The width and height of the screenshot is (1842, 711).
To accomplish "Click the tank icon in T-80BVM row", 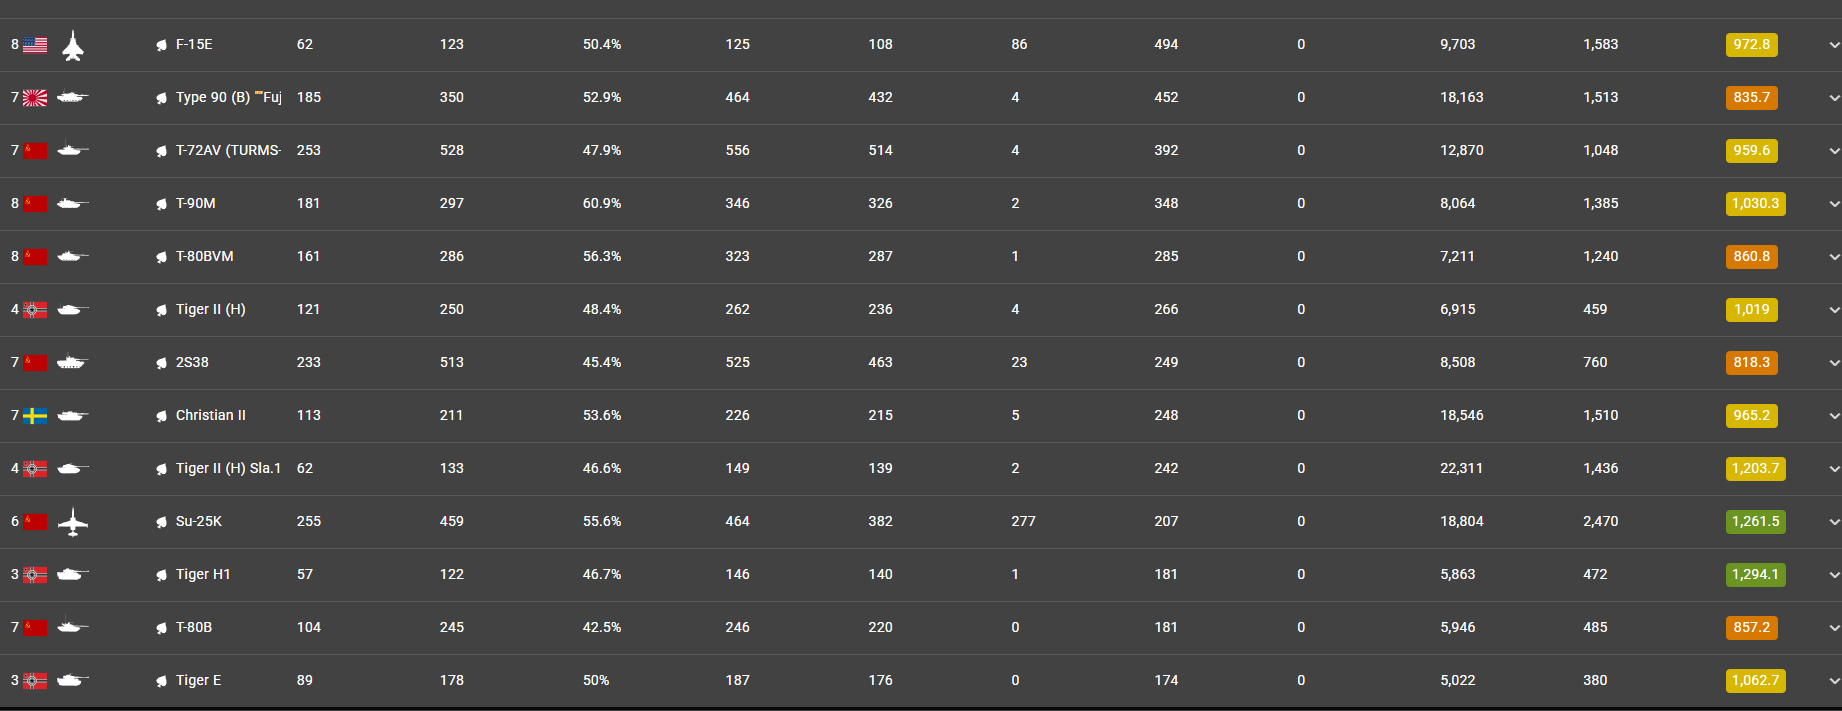I will [x=72, y=257].
